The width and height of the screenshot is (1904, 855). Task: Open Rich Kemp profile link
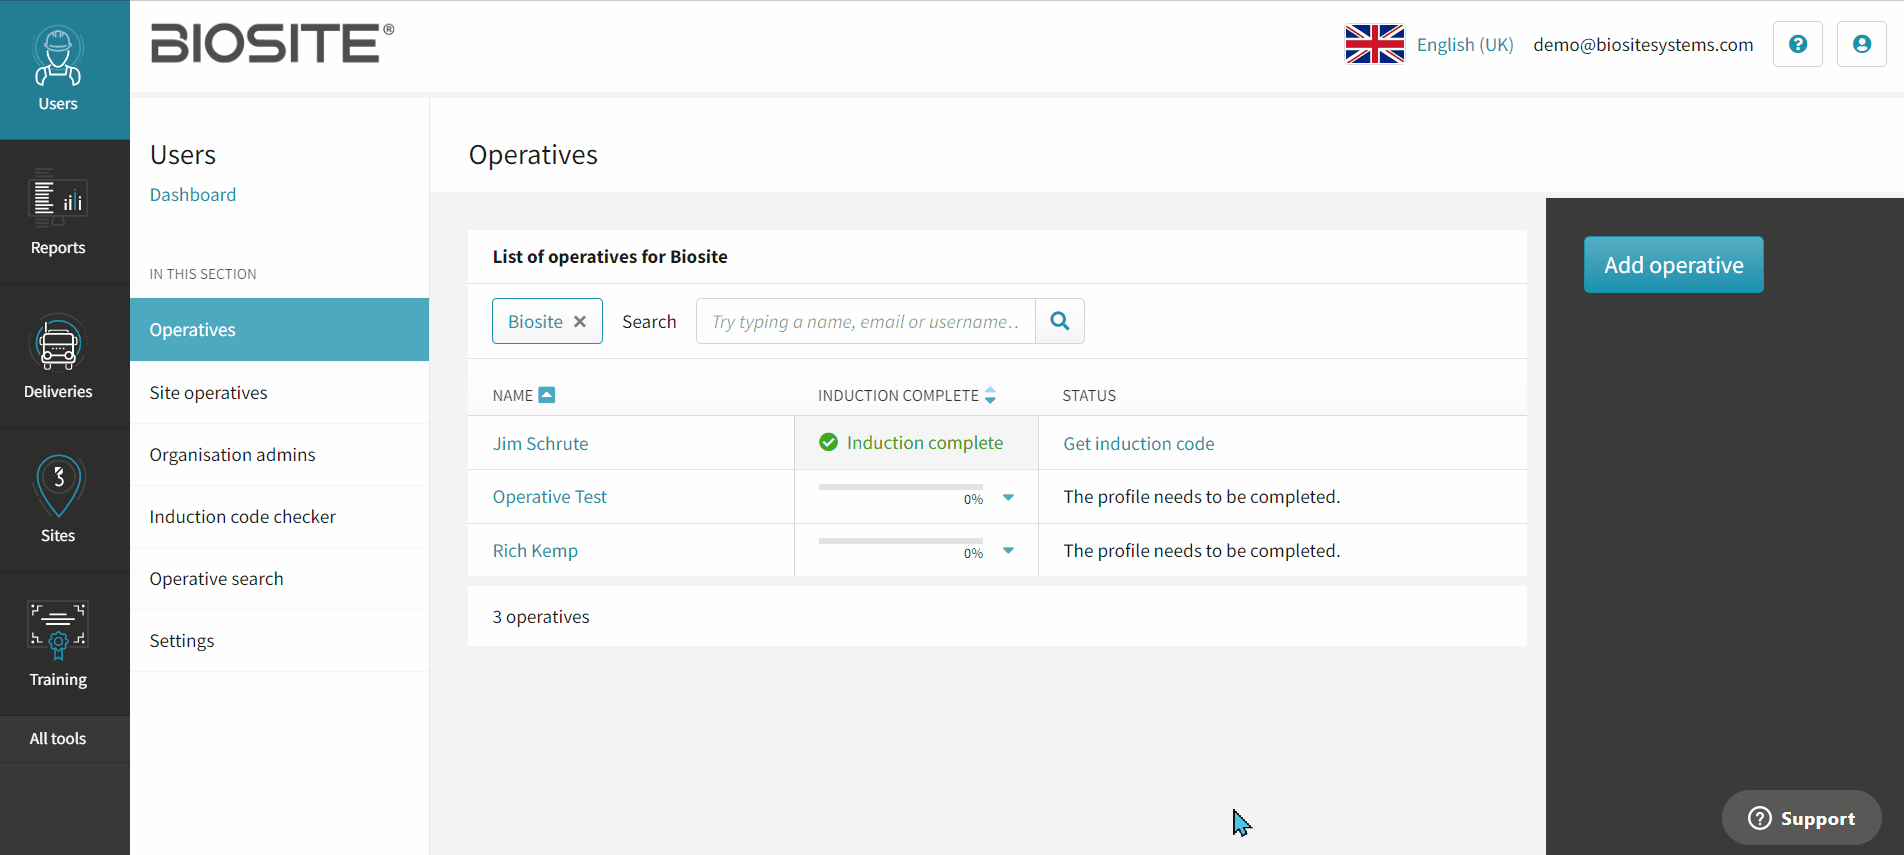point(535,551)
